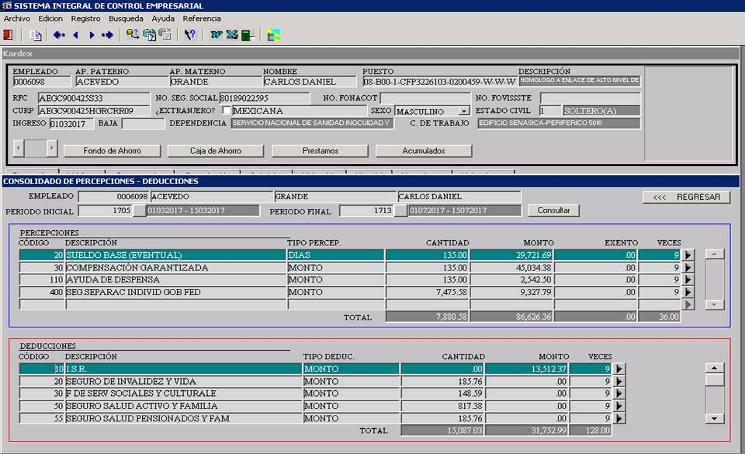745x454 pixels.
Task: Open the Registro menu
Action: point(85,18)
